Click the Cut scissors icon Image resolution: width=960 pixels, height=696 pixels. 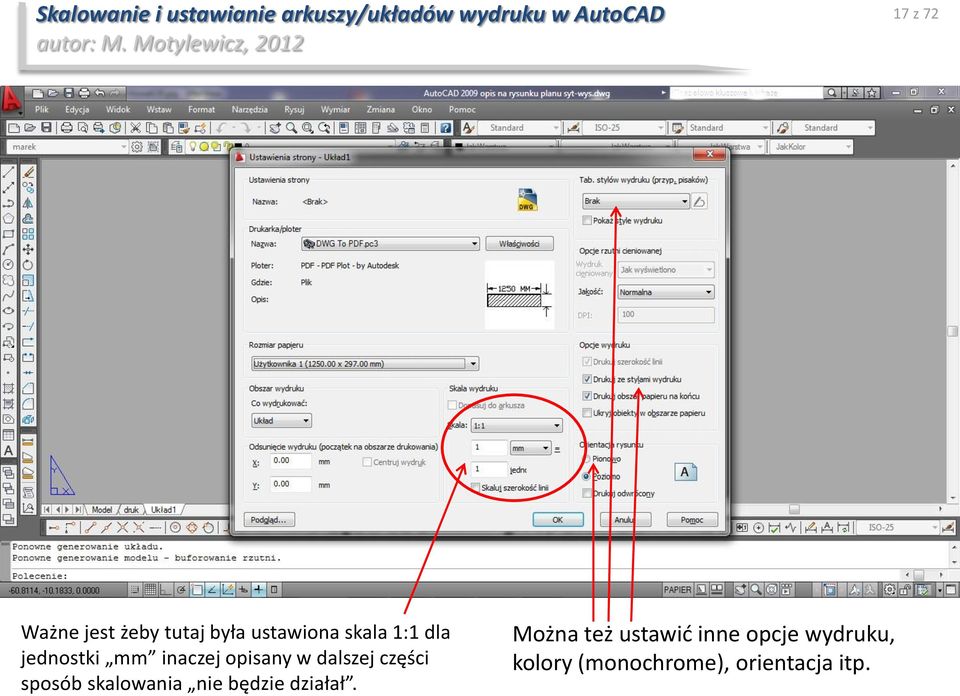click(135, 128)
